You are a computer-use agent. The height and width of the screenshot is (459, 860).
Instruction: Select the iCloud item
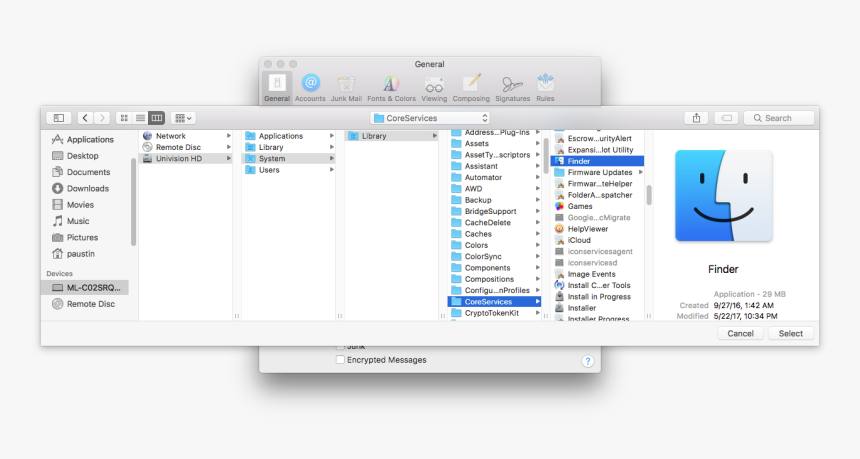(597, 240)
